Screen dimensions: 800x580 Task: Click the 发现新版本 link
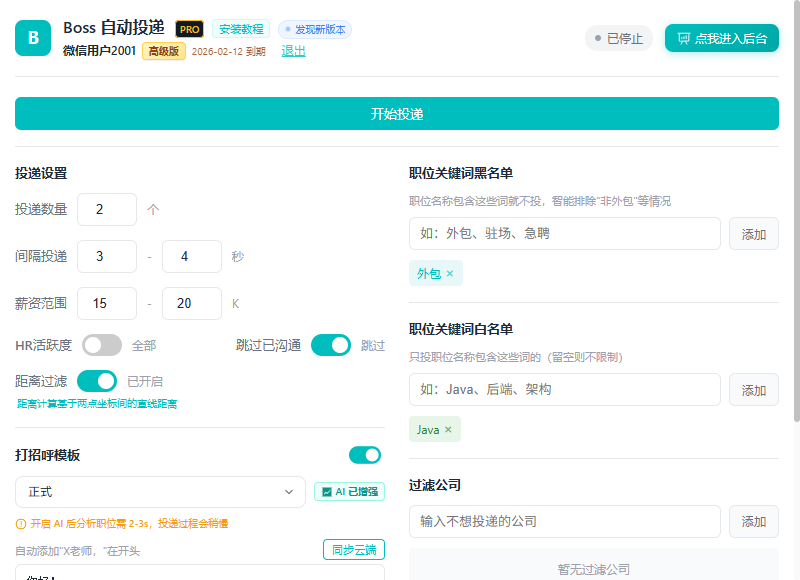coord(313,29)
